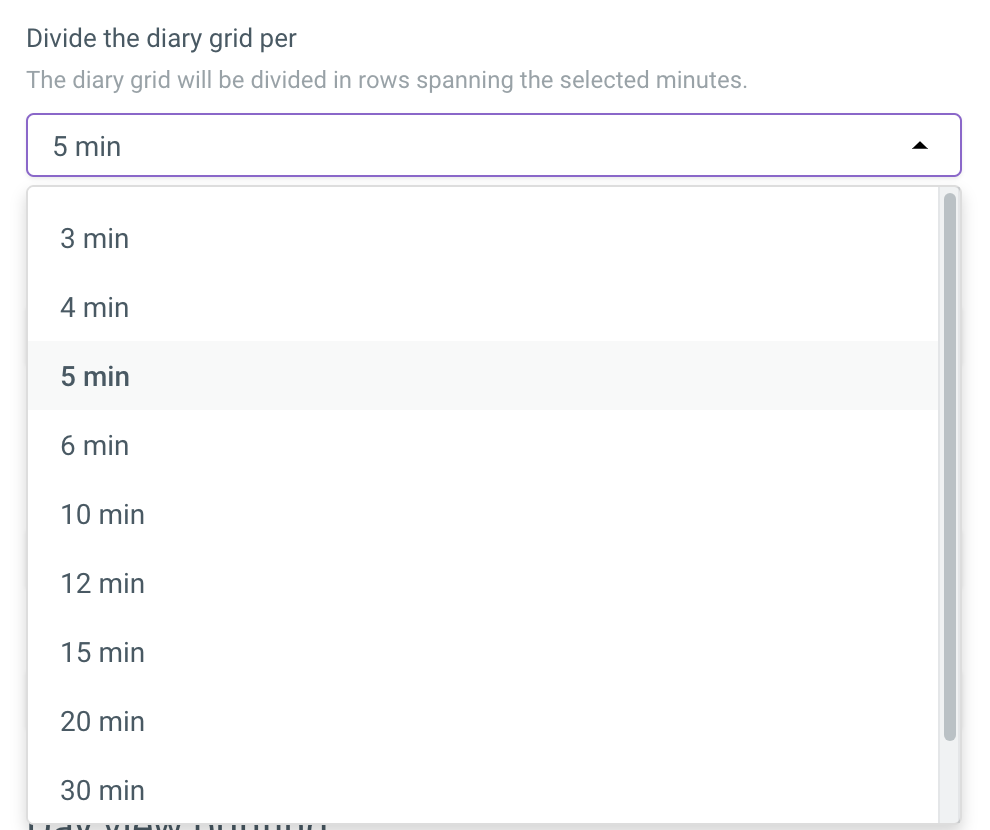Set grid rows to '12 min'
This screenshot has height=830, width=990.
102,584
